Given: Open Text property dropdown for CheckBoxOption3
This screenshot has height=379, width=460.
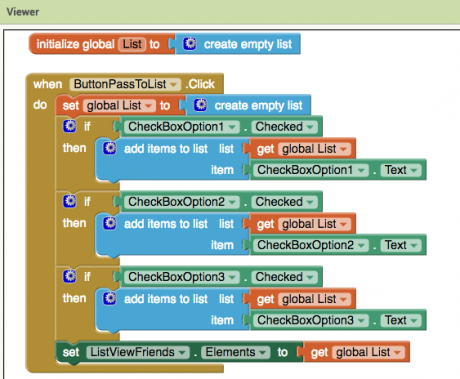Looking at the screenshot, I should 401,320.
